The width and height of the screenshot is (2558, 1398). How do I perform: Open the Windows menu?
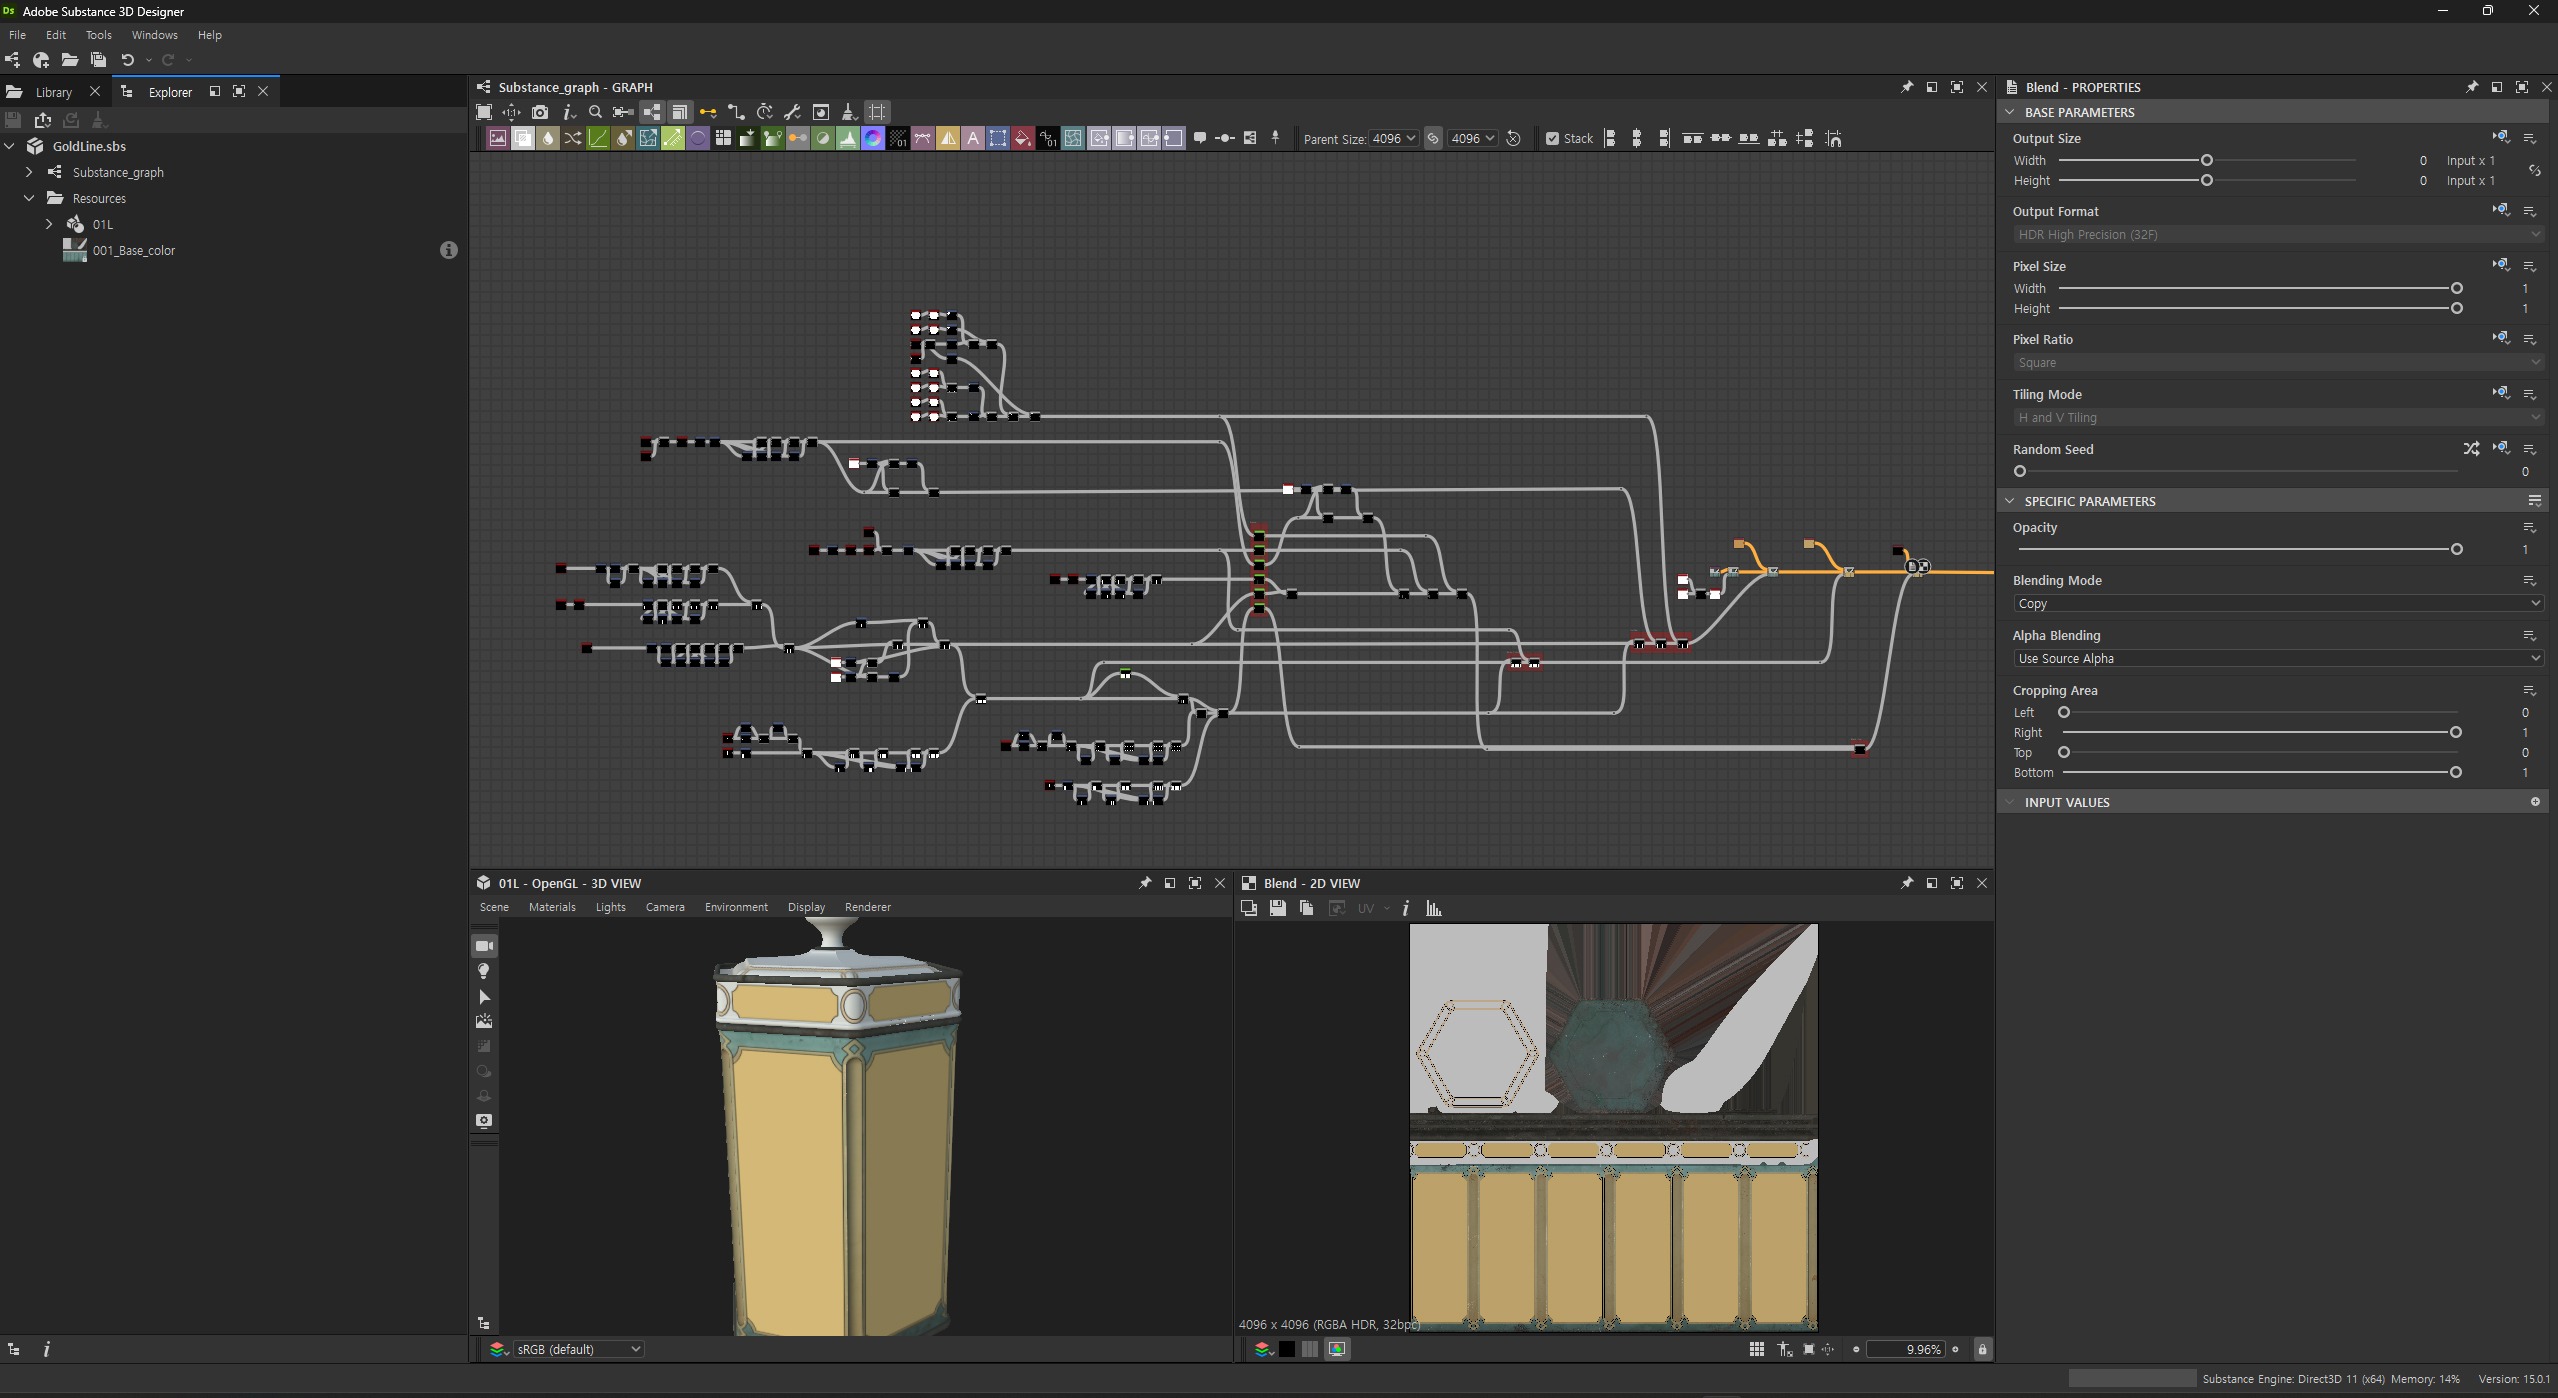[154, 35]
